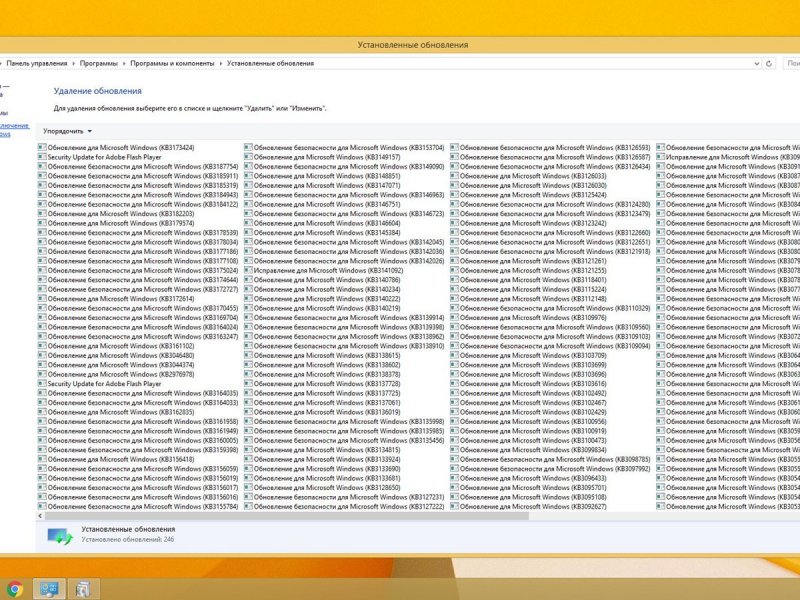
Task: Select the icon of hotfix KB3141092
Action: pyautogui.click(x=248, y=270)
